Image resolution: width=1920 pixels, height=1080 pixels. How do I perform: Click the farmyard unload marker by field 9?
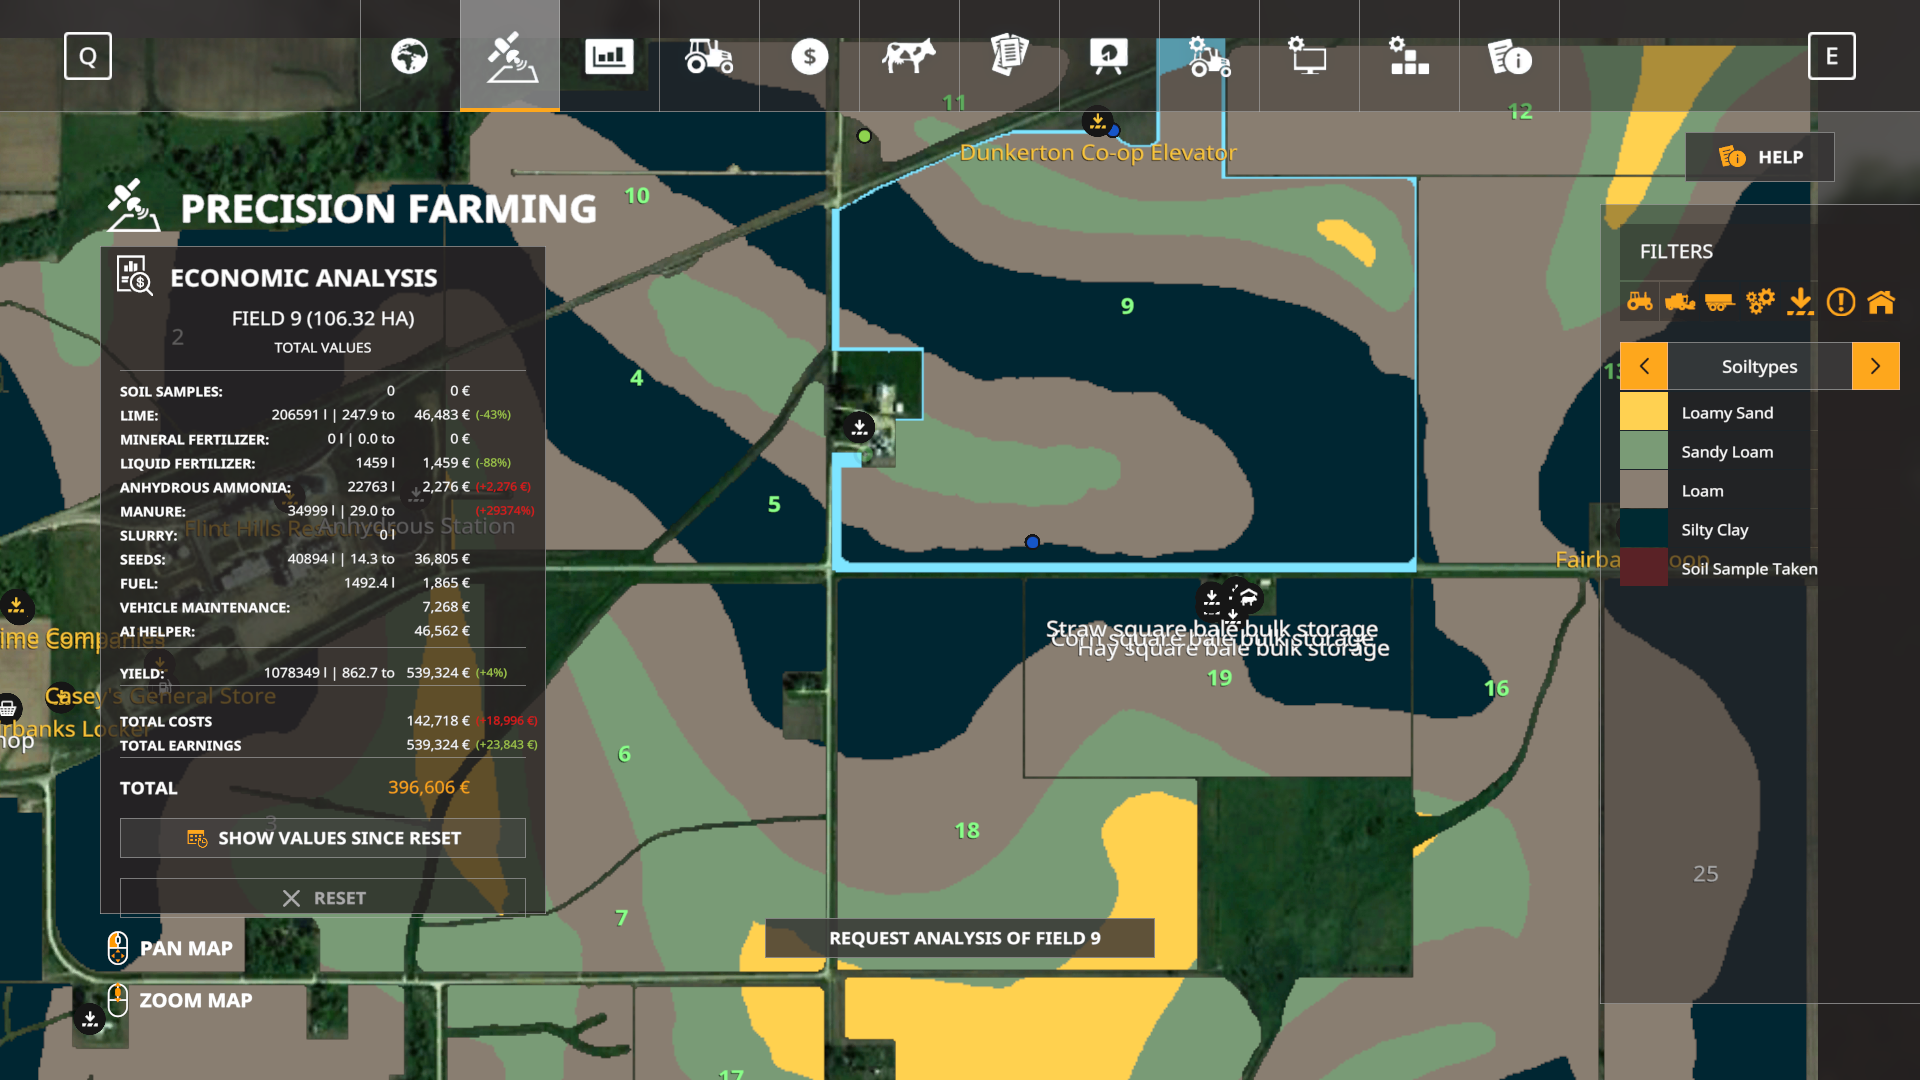(859, 428)
